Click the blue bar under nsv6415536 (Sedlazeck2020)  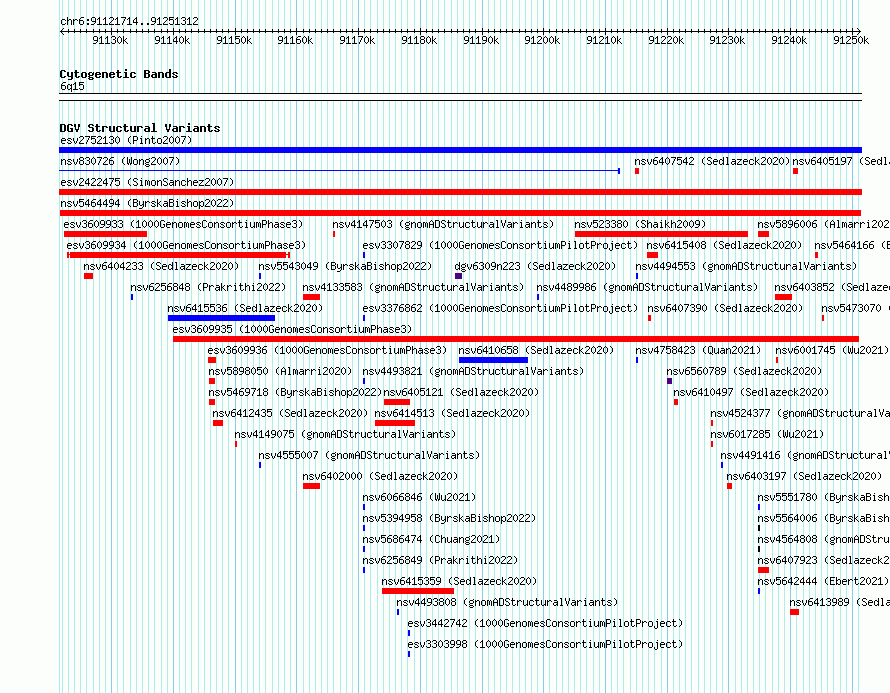[x=221, y=318]
